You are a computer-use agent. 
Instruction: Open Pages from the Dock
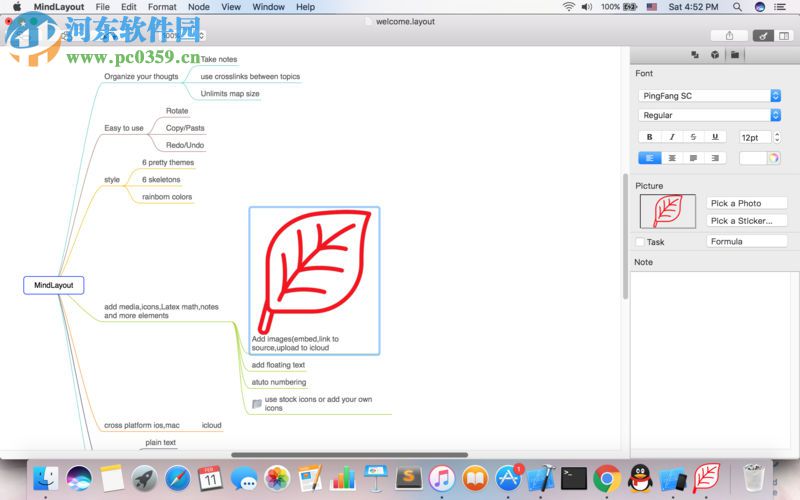[310, 478]
